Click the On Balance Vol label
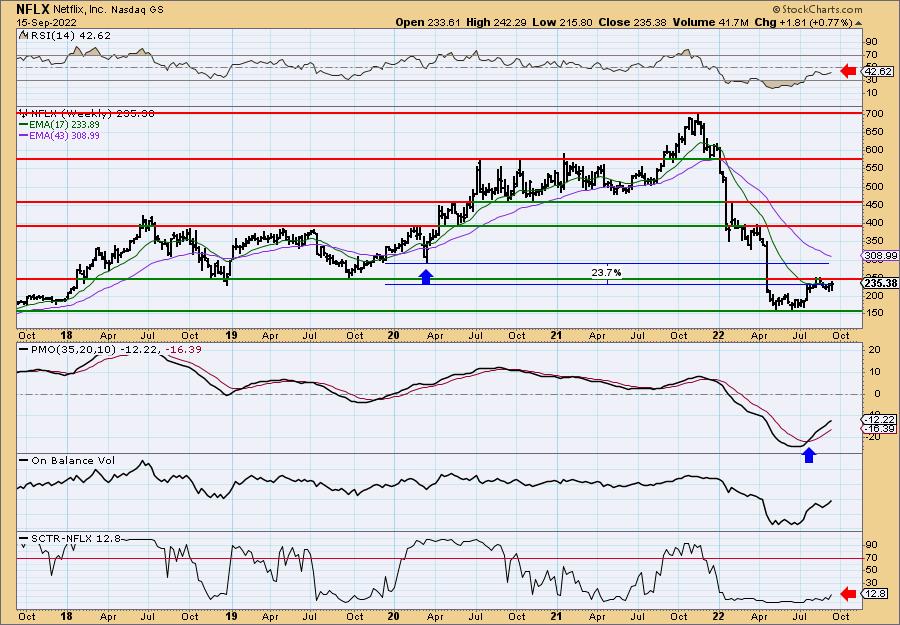Viewport: 900px width, 625px height. (x=72, y=460)
